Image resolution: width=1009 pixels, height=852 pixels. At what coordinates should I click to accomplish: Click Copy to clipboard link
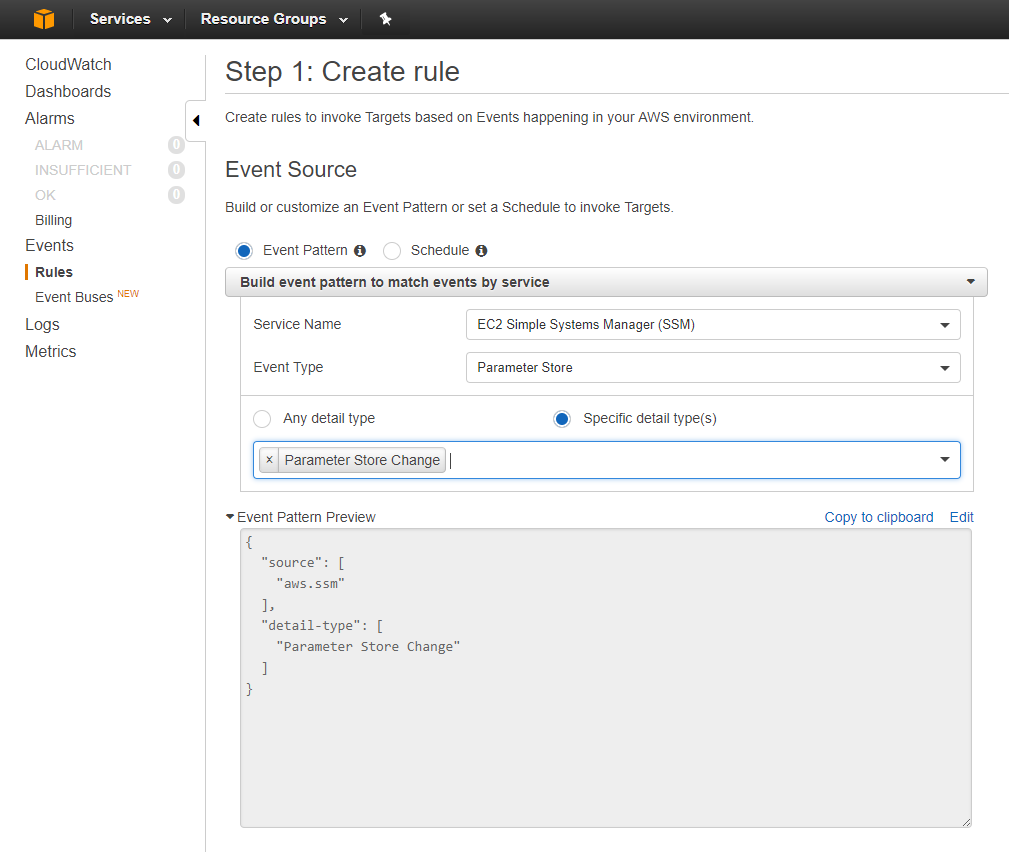(x=878, y=517)
